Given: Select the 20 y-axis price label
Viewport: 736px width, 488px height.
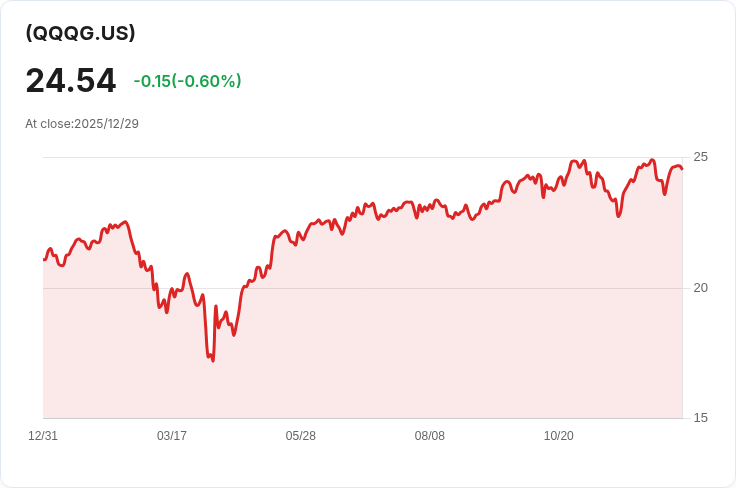Looking at the screenshot, I should [700, 288].
